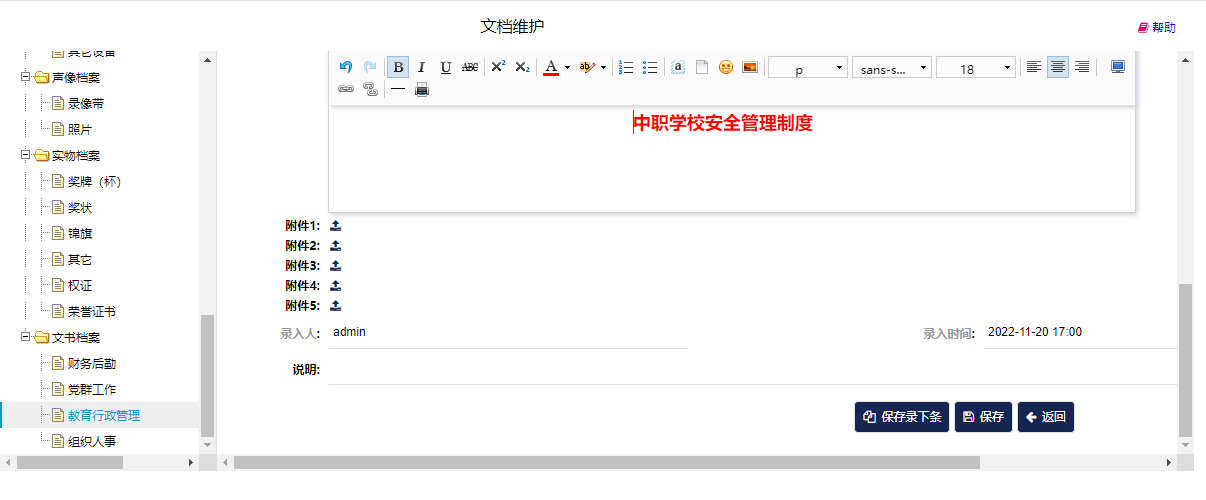Image resolution: width=1206 pixels, height=500 pixels.
Task: Click the blank page icon
Action: [x=702, y=67]
